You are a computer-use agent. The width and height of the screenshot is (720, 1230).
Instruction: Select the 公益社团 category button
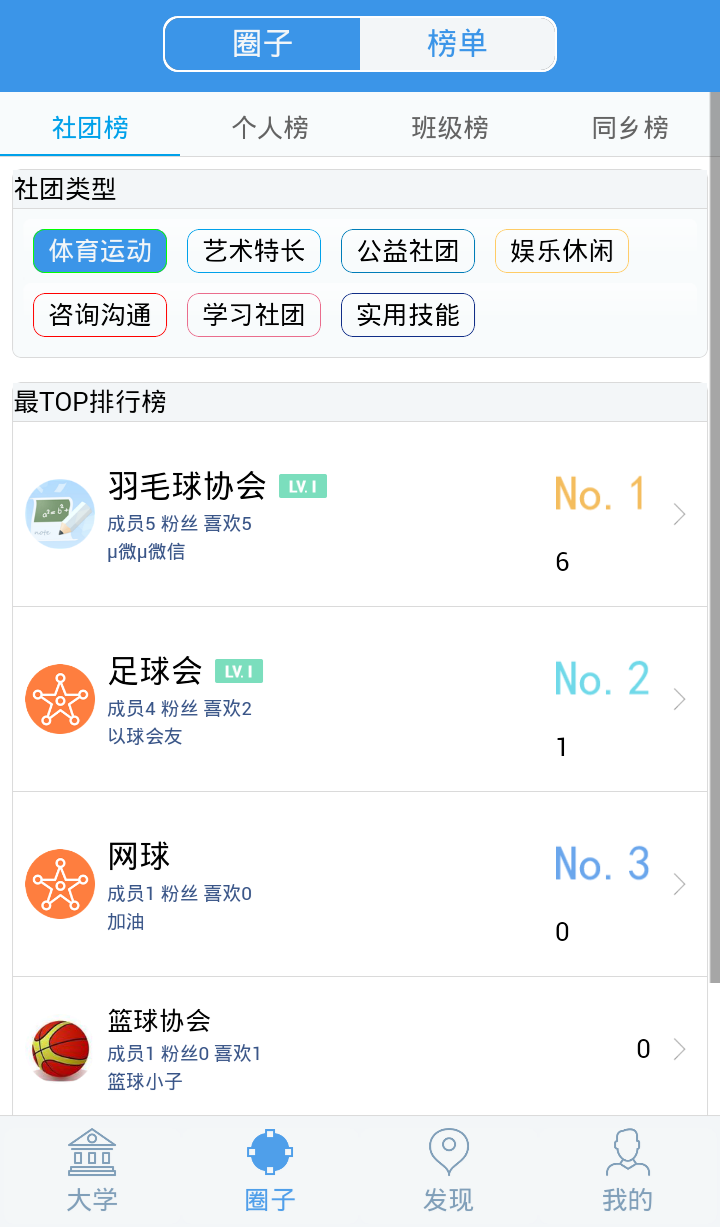pyautogui.click(x=408, y=251)
